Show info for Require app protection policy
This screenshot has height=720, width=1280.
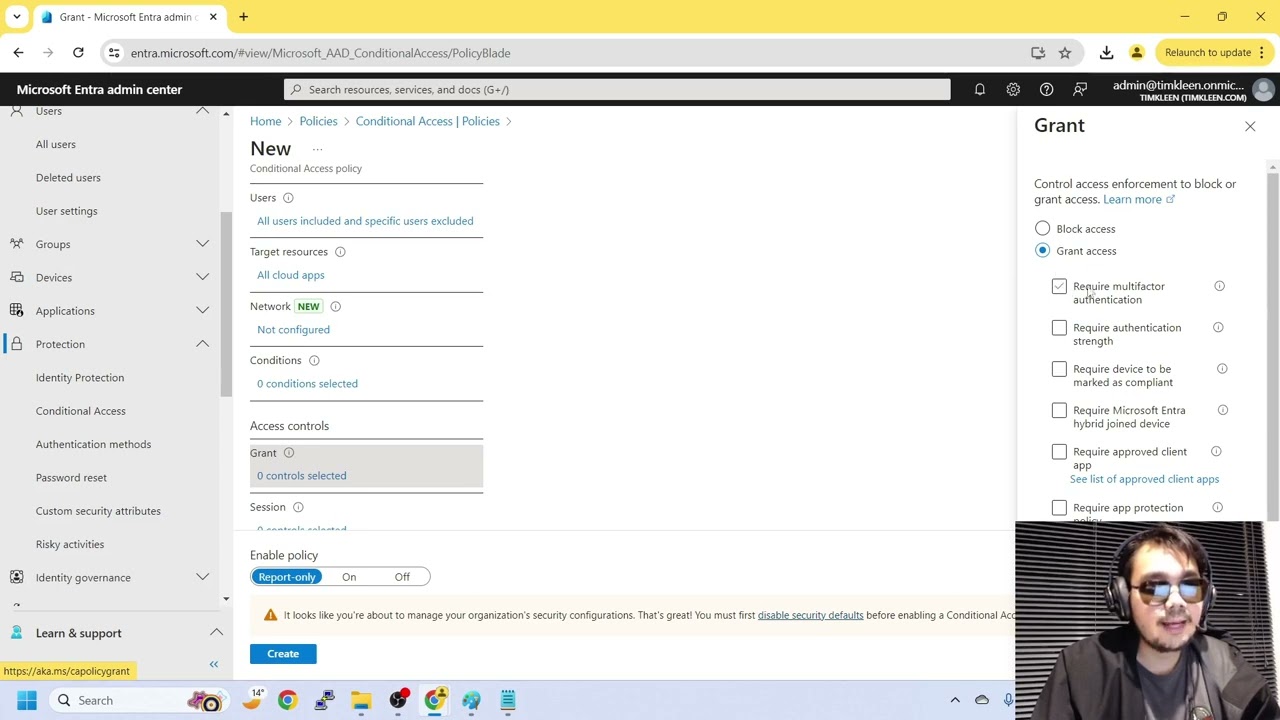(x=1217, y=508)
